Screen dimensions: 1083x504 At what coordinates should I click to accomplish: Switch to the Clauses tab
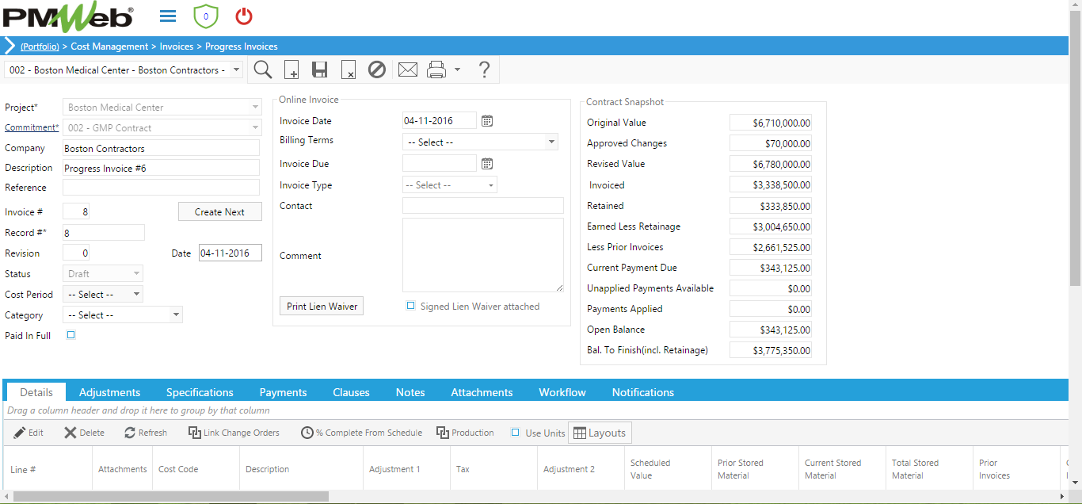point(351,392)
